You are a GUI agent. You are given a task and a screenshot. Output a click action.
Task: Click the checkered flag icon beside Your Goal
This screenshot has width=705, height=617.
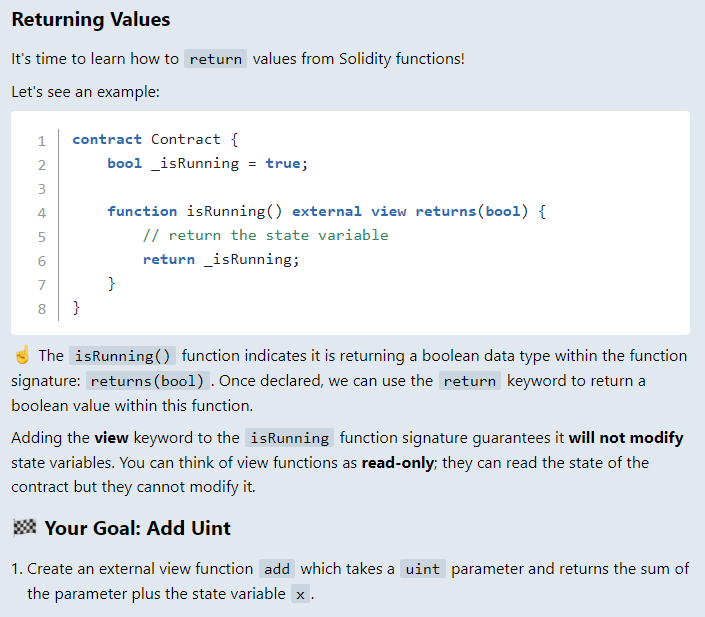(24, 528)
